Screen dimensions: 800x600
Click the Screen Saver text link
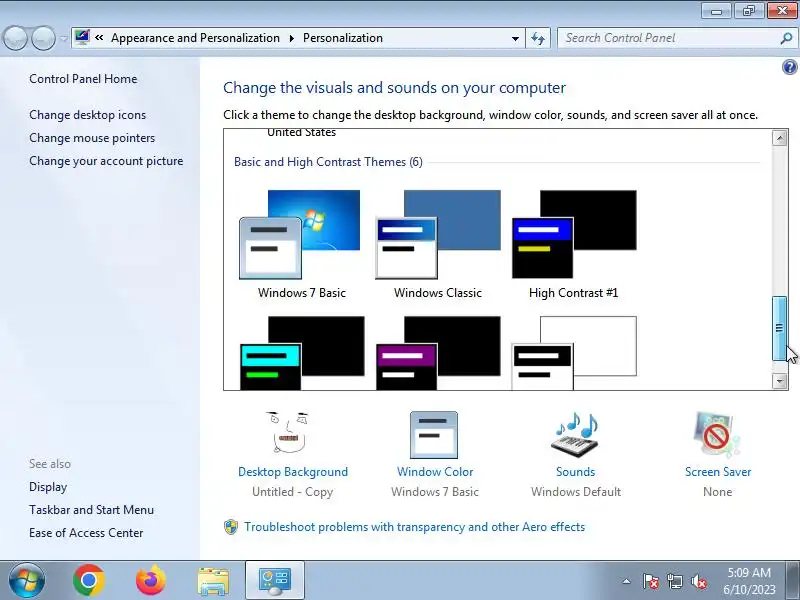point(718,472)
